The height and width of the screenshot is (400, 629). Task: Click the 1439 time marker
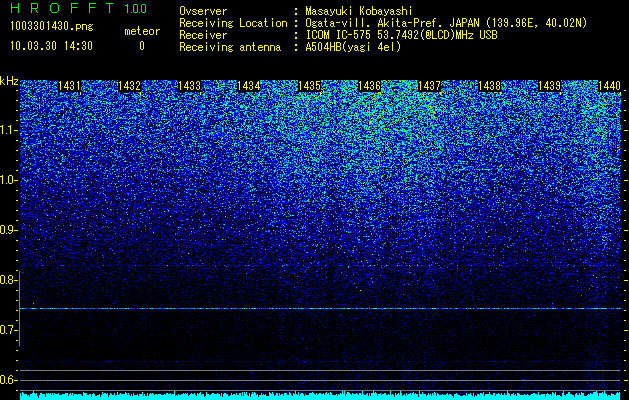click(x=549, y=86)
